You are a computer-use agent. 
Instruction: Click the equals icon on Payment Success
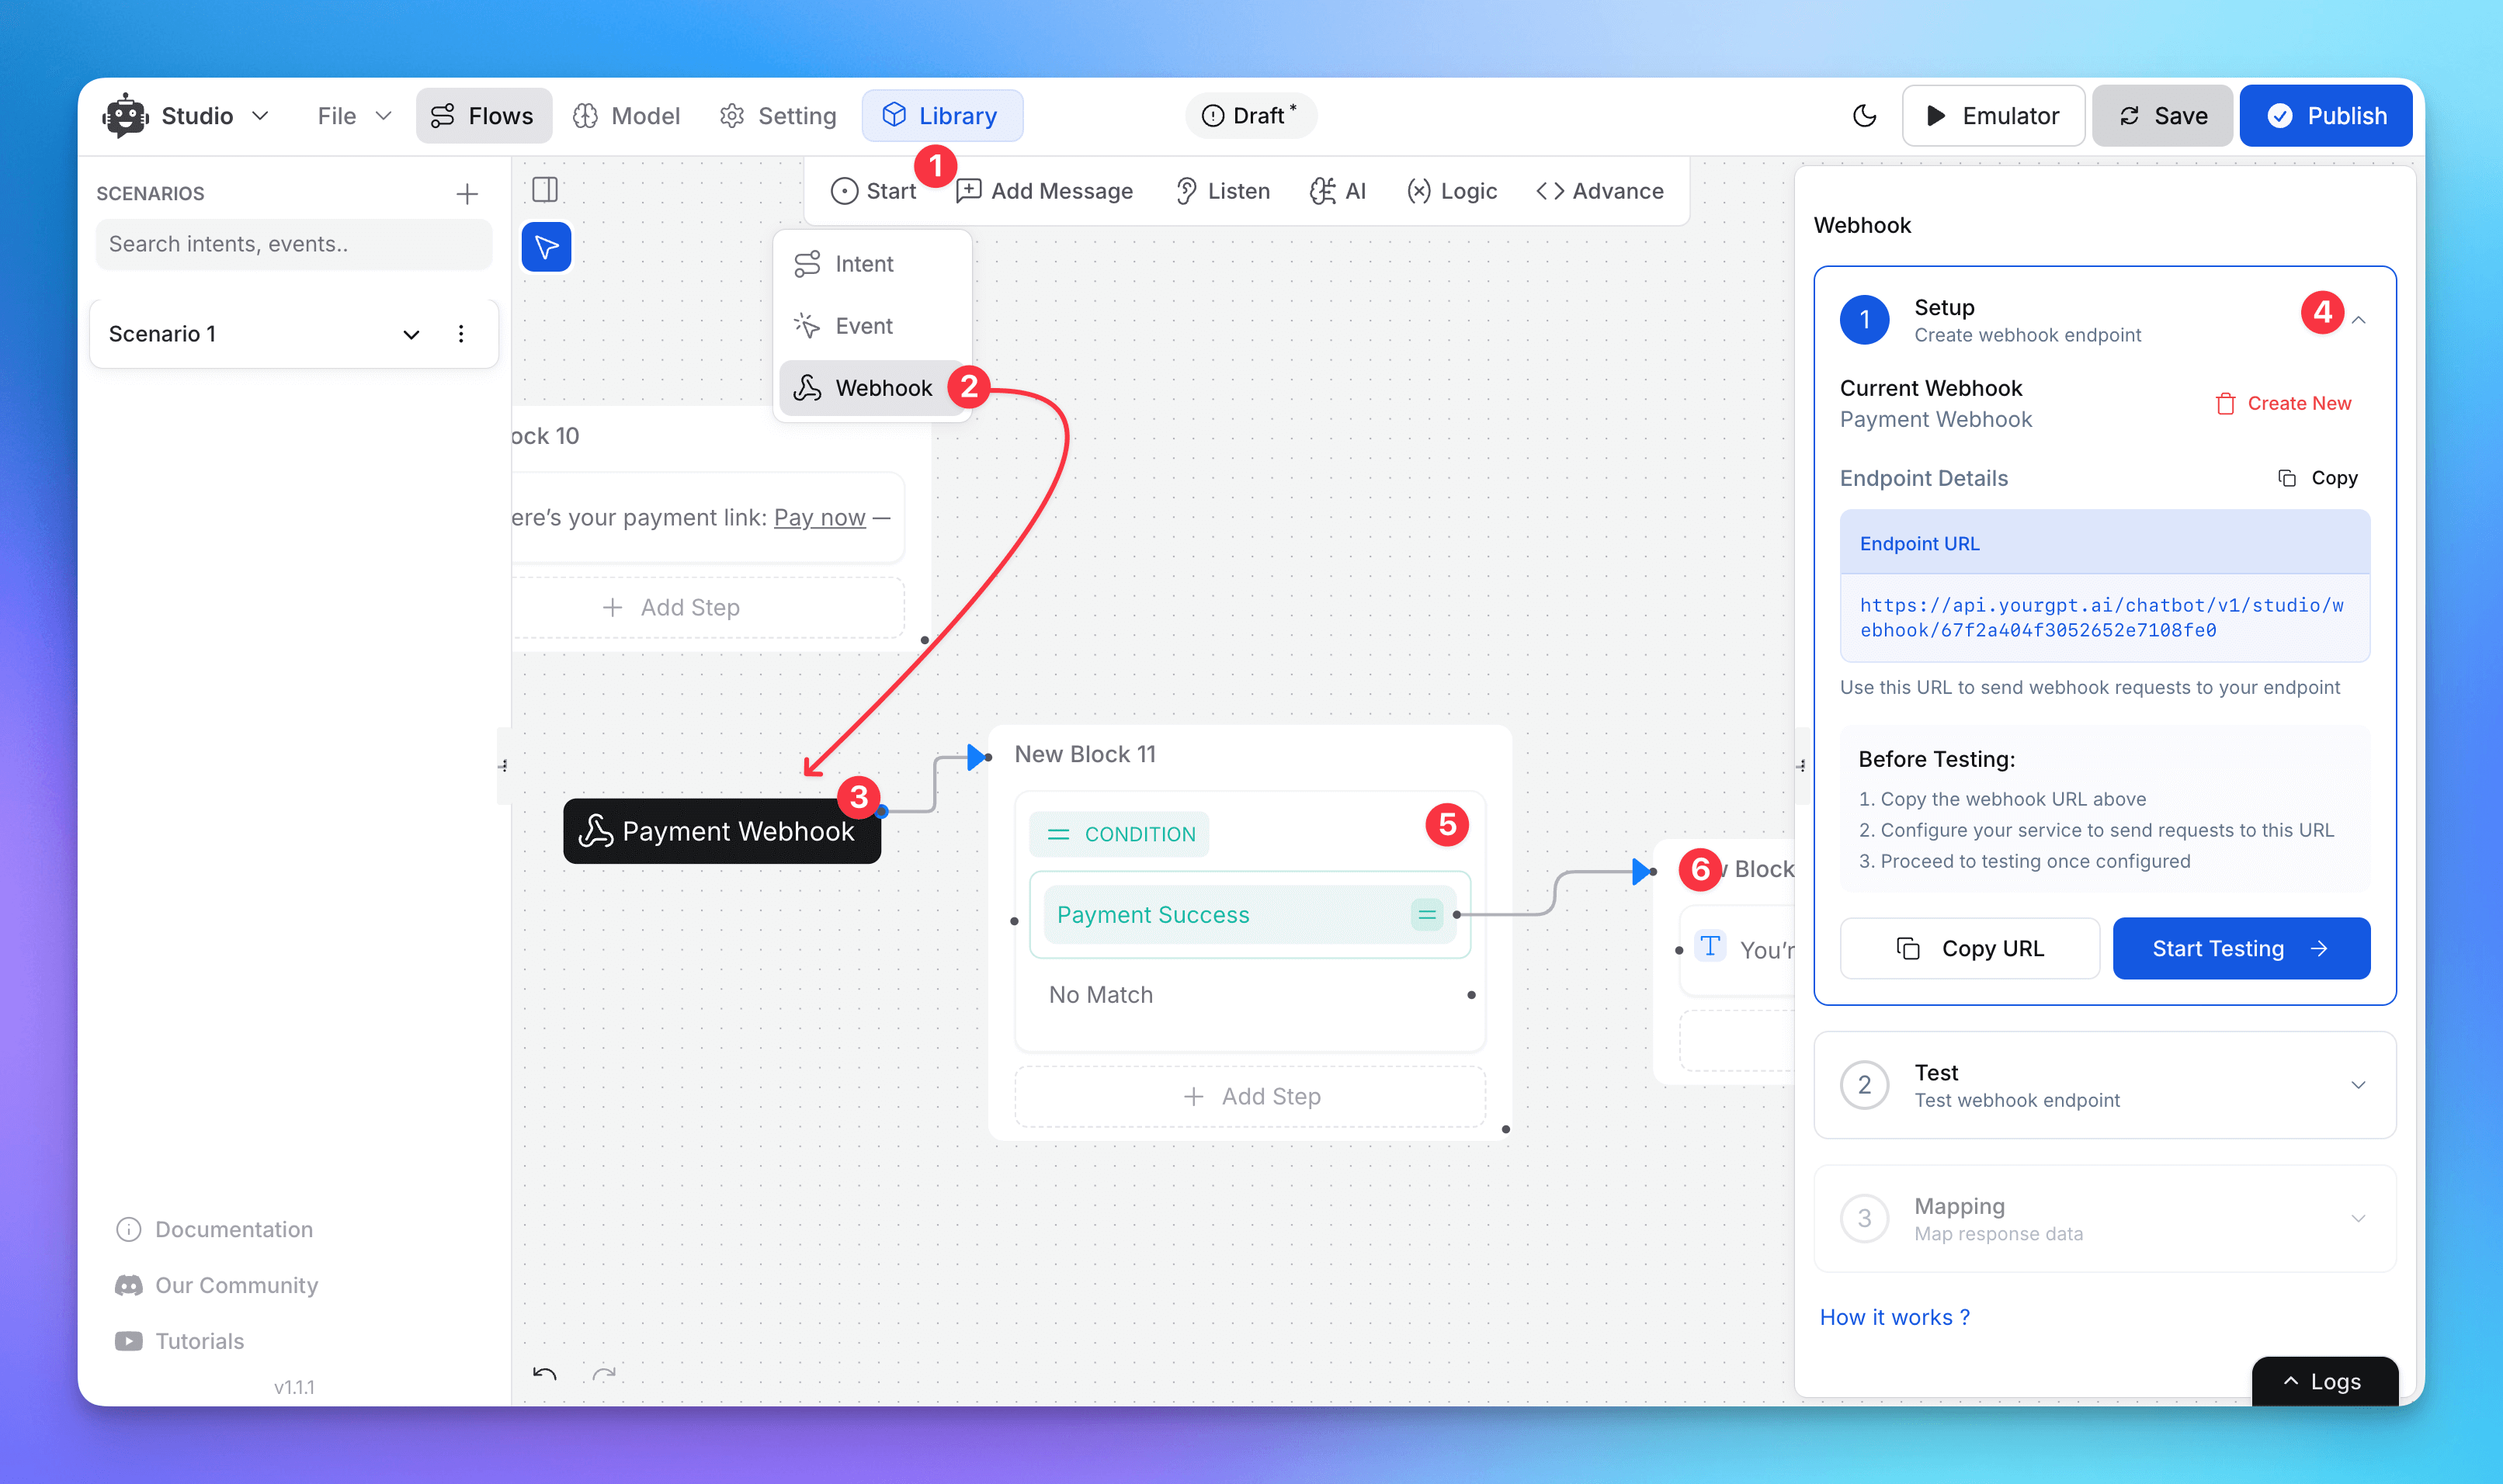[x=1427, y=915]
